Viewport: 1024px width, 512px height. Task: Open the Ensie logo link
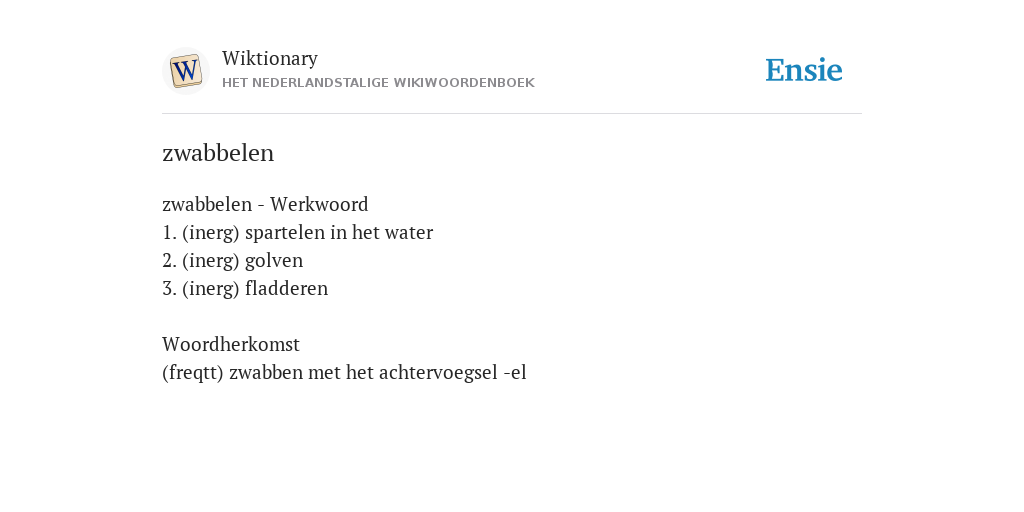(804, 70)
